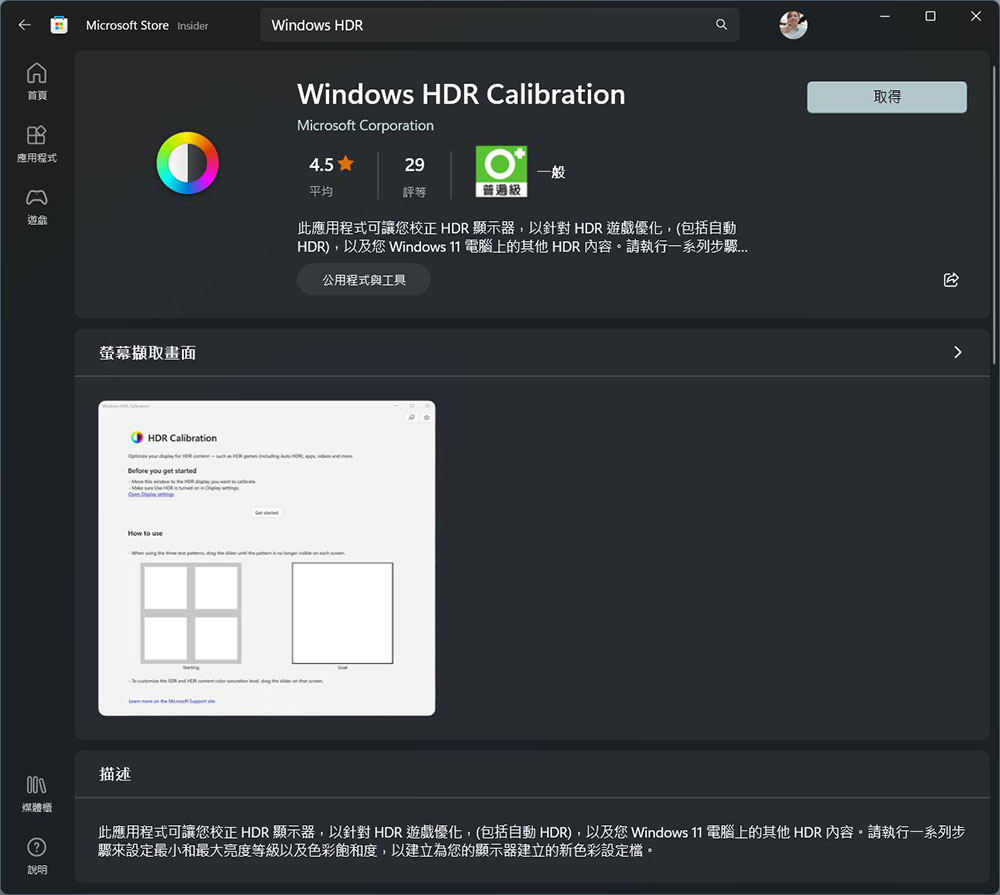Open the 首頁 home section in sidebar
Screen dimensions: 1000x895
click(36, 82)
